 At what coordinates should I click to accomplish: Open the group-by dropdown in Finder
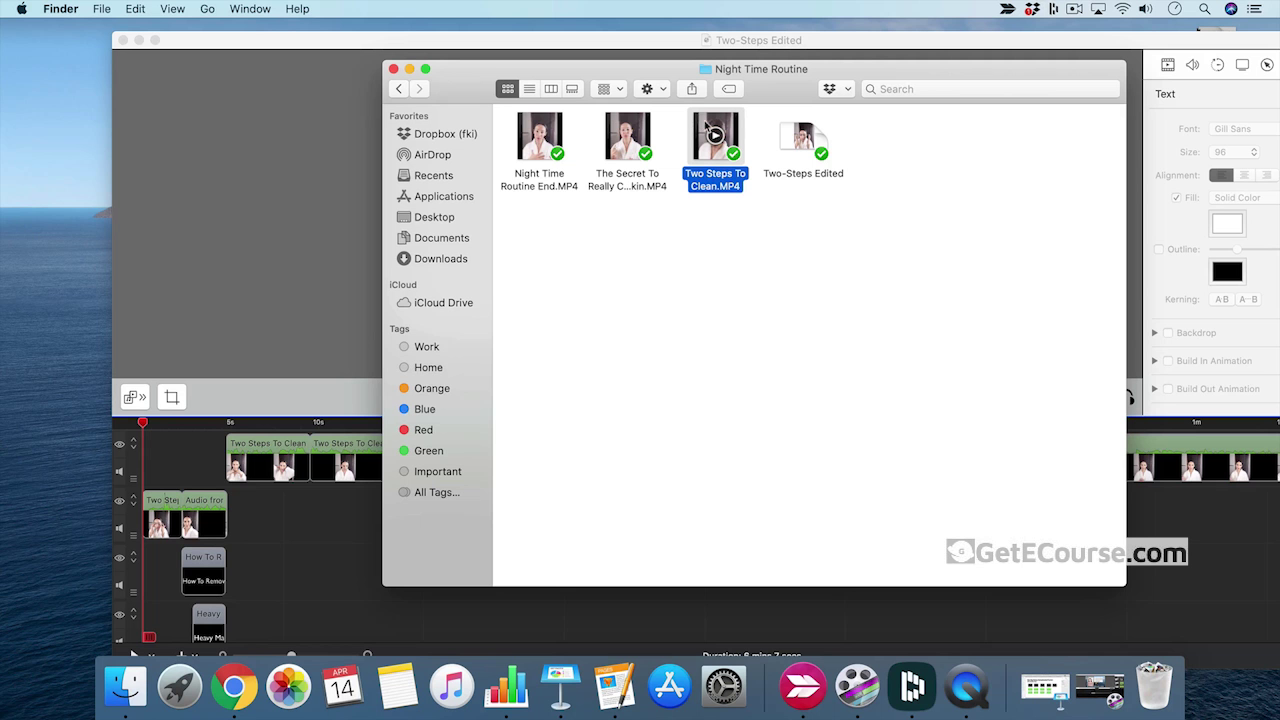pos(609,89)
